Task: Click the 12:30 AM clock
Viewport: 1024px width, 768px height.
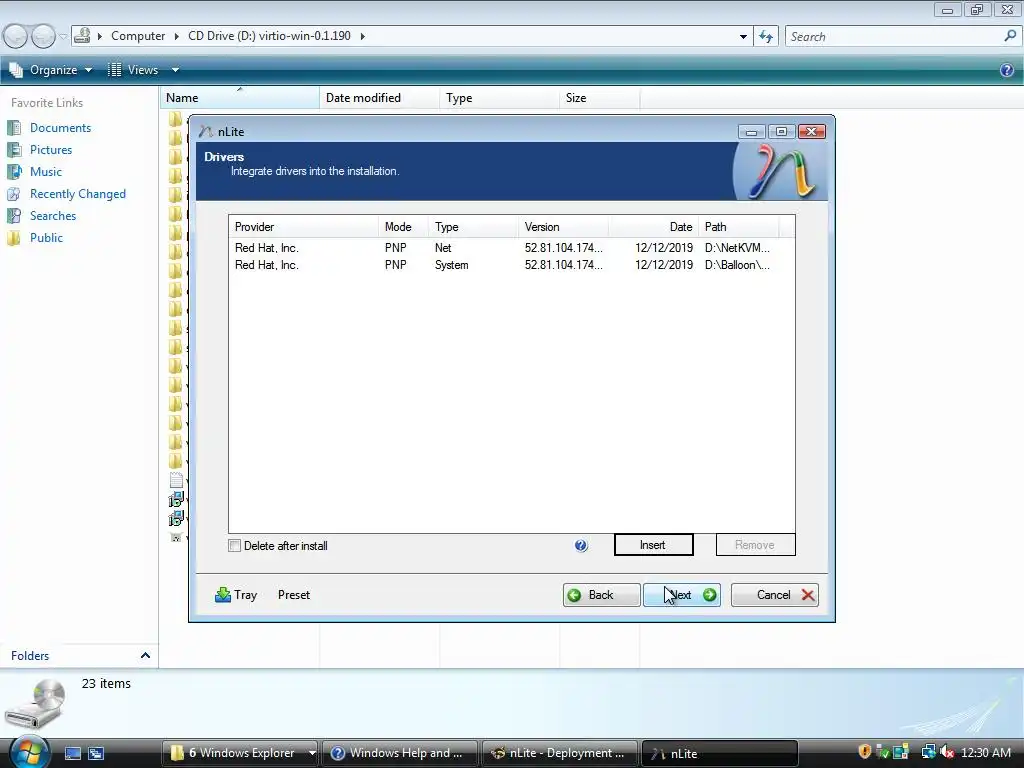Action: pyautogui.click(x=985, y=753)
